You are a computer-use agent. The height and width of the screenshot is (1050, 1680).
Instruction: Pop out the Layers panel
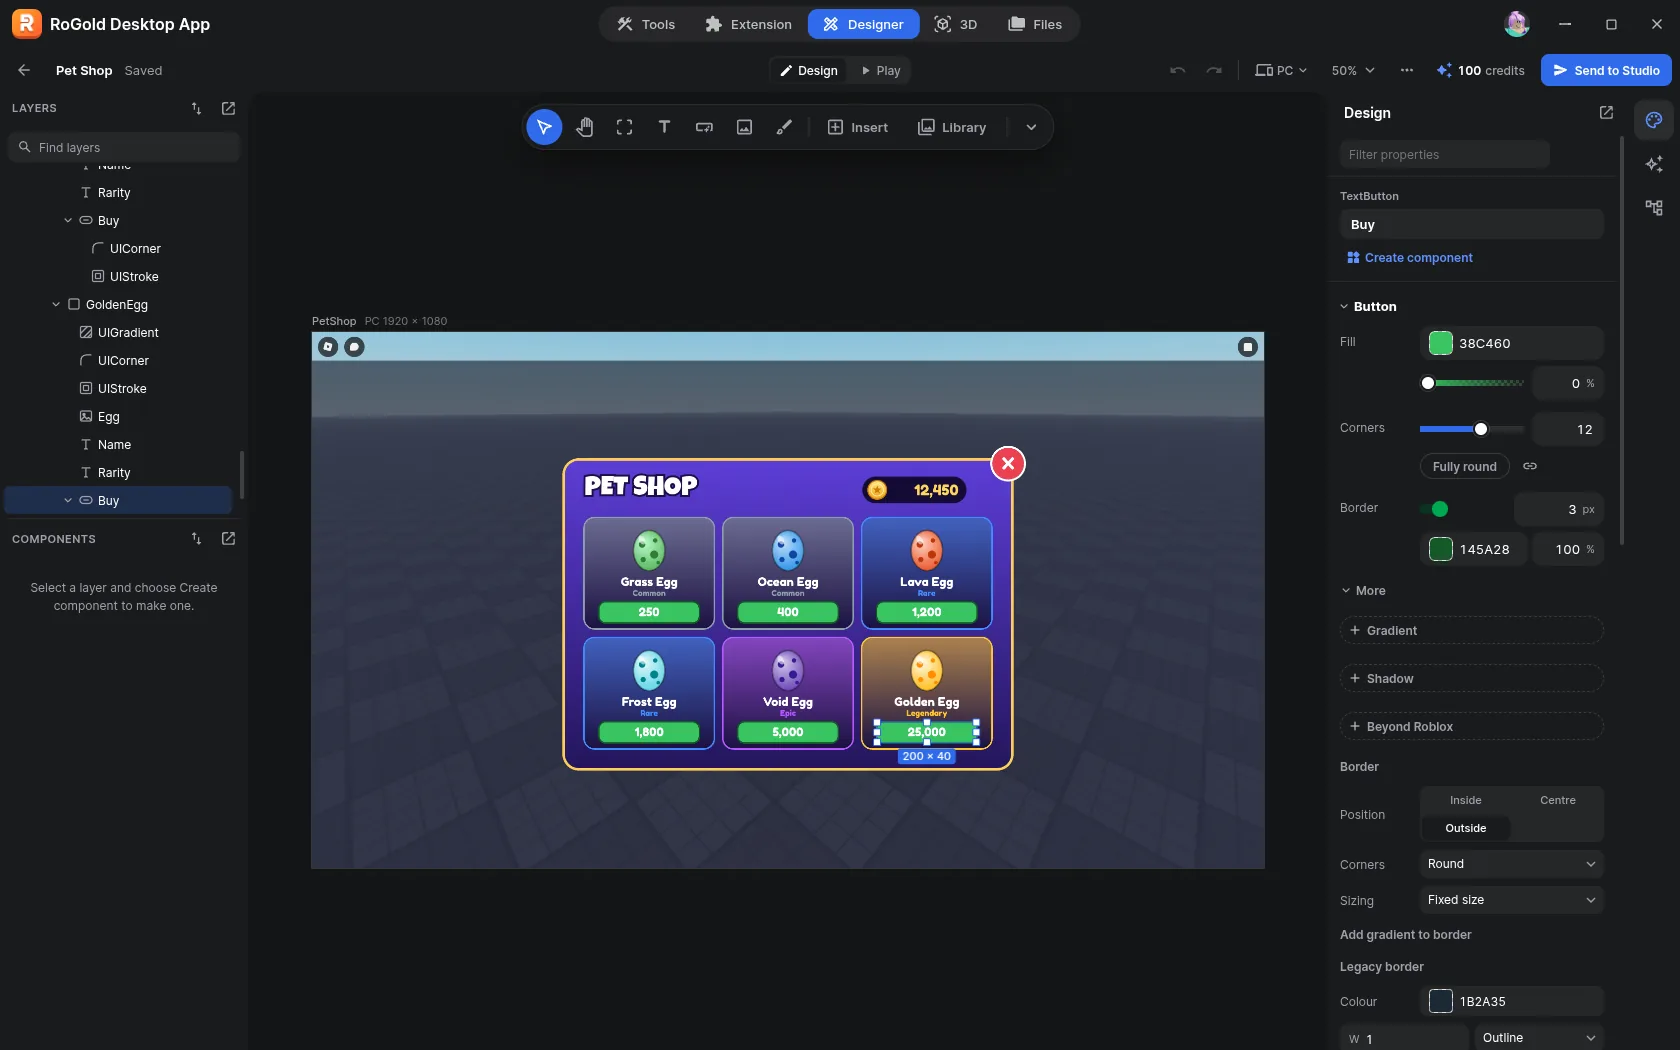point(228,108)
